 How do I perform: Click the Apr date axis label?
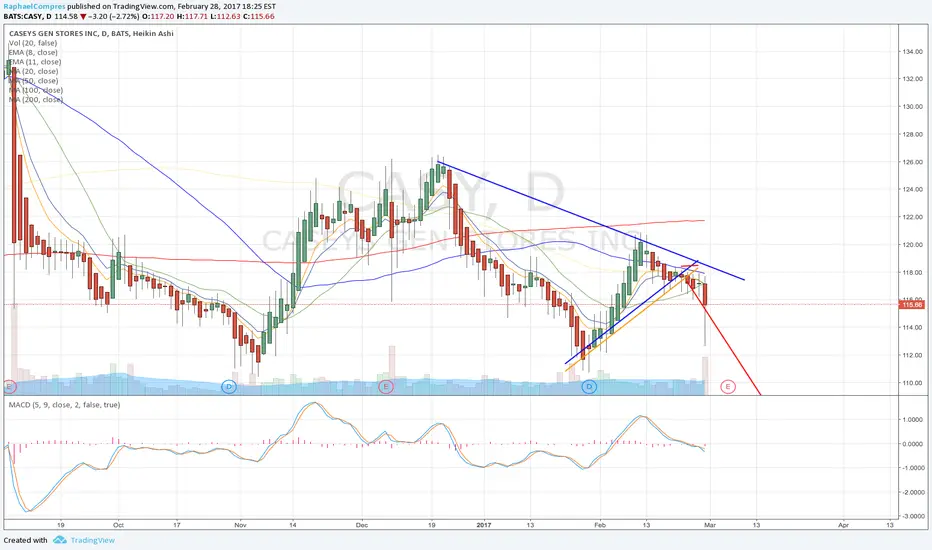click(843, 525)
